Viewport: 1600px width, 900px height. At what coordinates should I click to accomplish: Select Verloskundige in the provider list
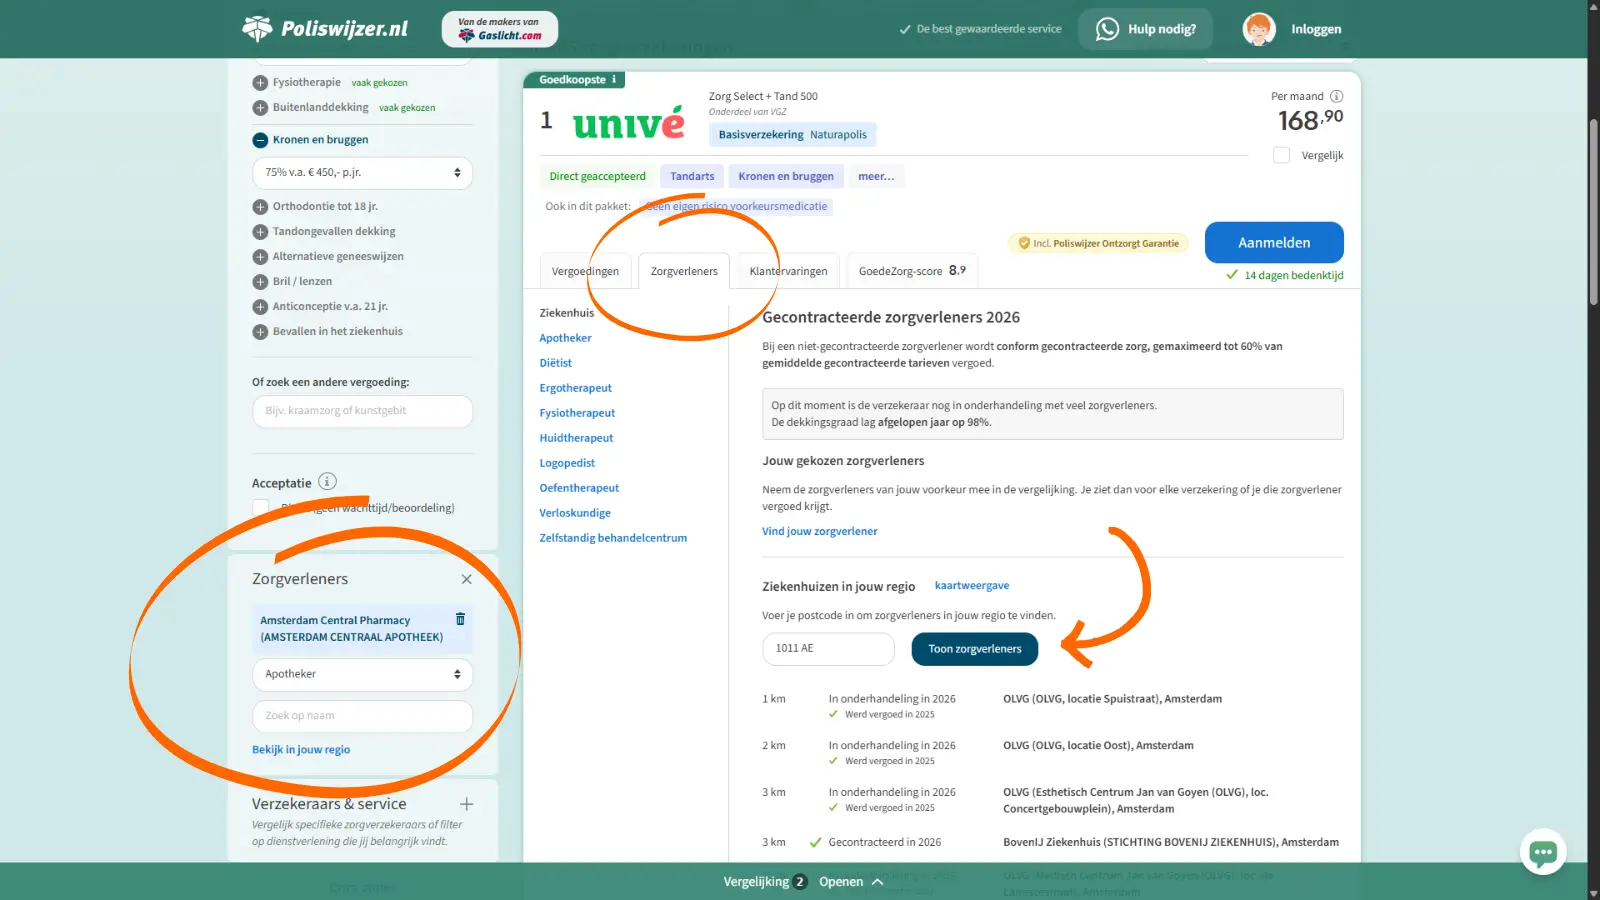tap(575, 513)
